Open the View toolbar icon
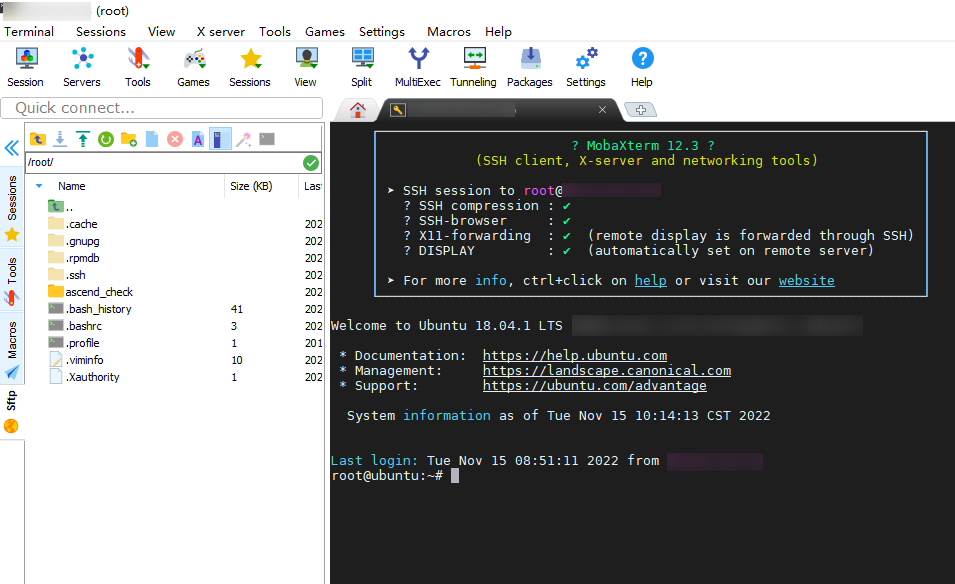Image resolution: width=955 pixels, height=584 pixels. point(306,67)
